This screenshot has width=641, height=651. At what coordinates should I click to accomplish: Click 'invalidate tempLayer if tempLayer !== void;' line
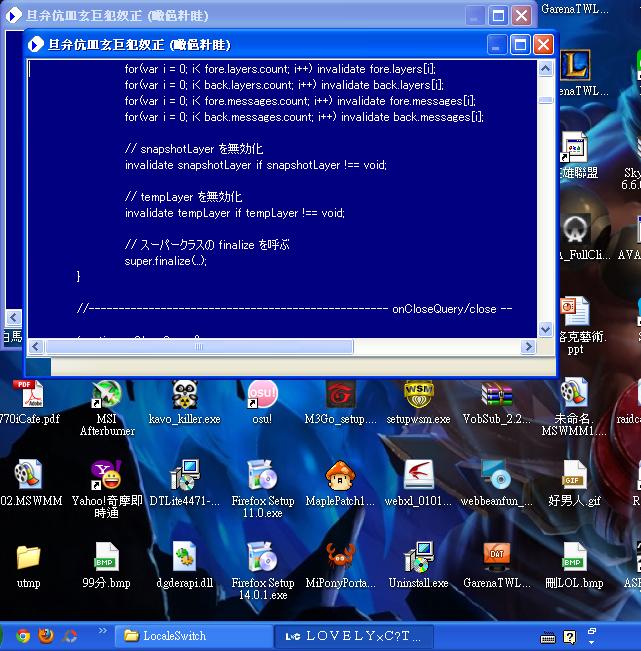[x=235, y=213]
